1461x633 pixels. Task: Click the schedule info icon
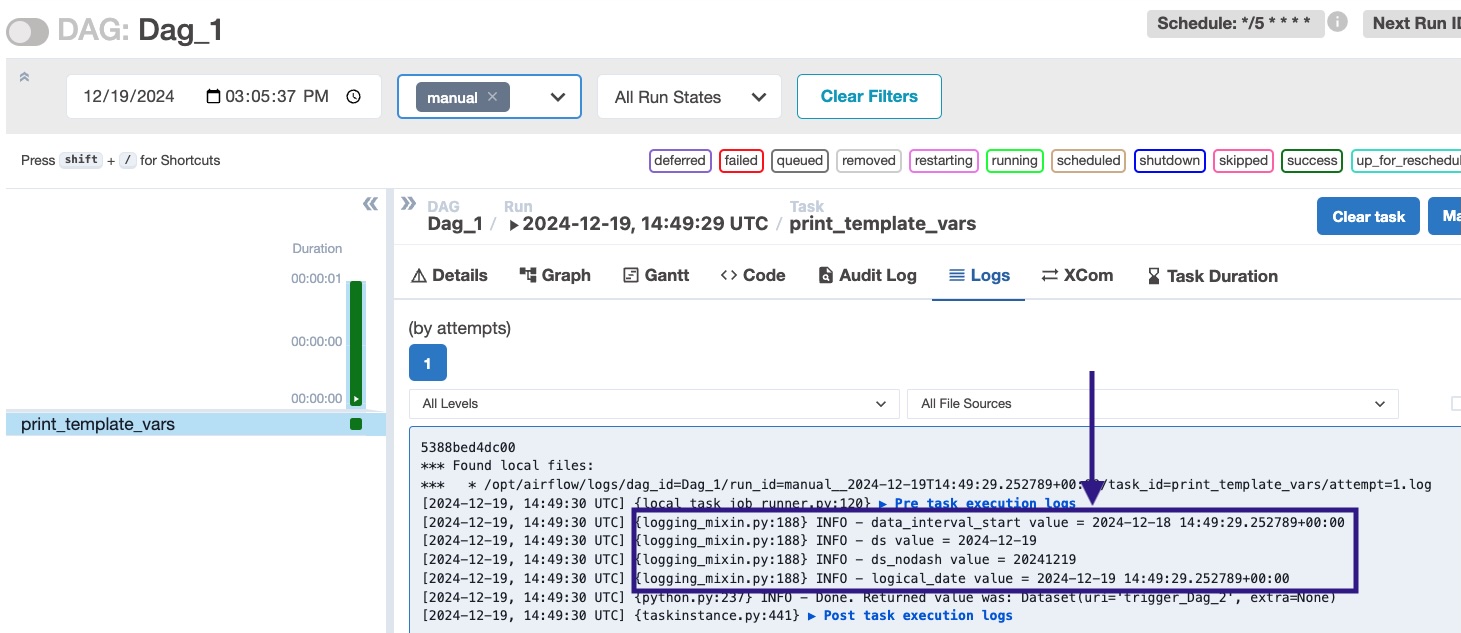tap(1337, 23)
